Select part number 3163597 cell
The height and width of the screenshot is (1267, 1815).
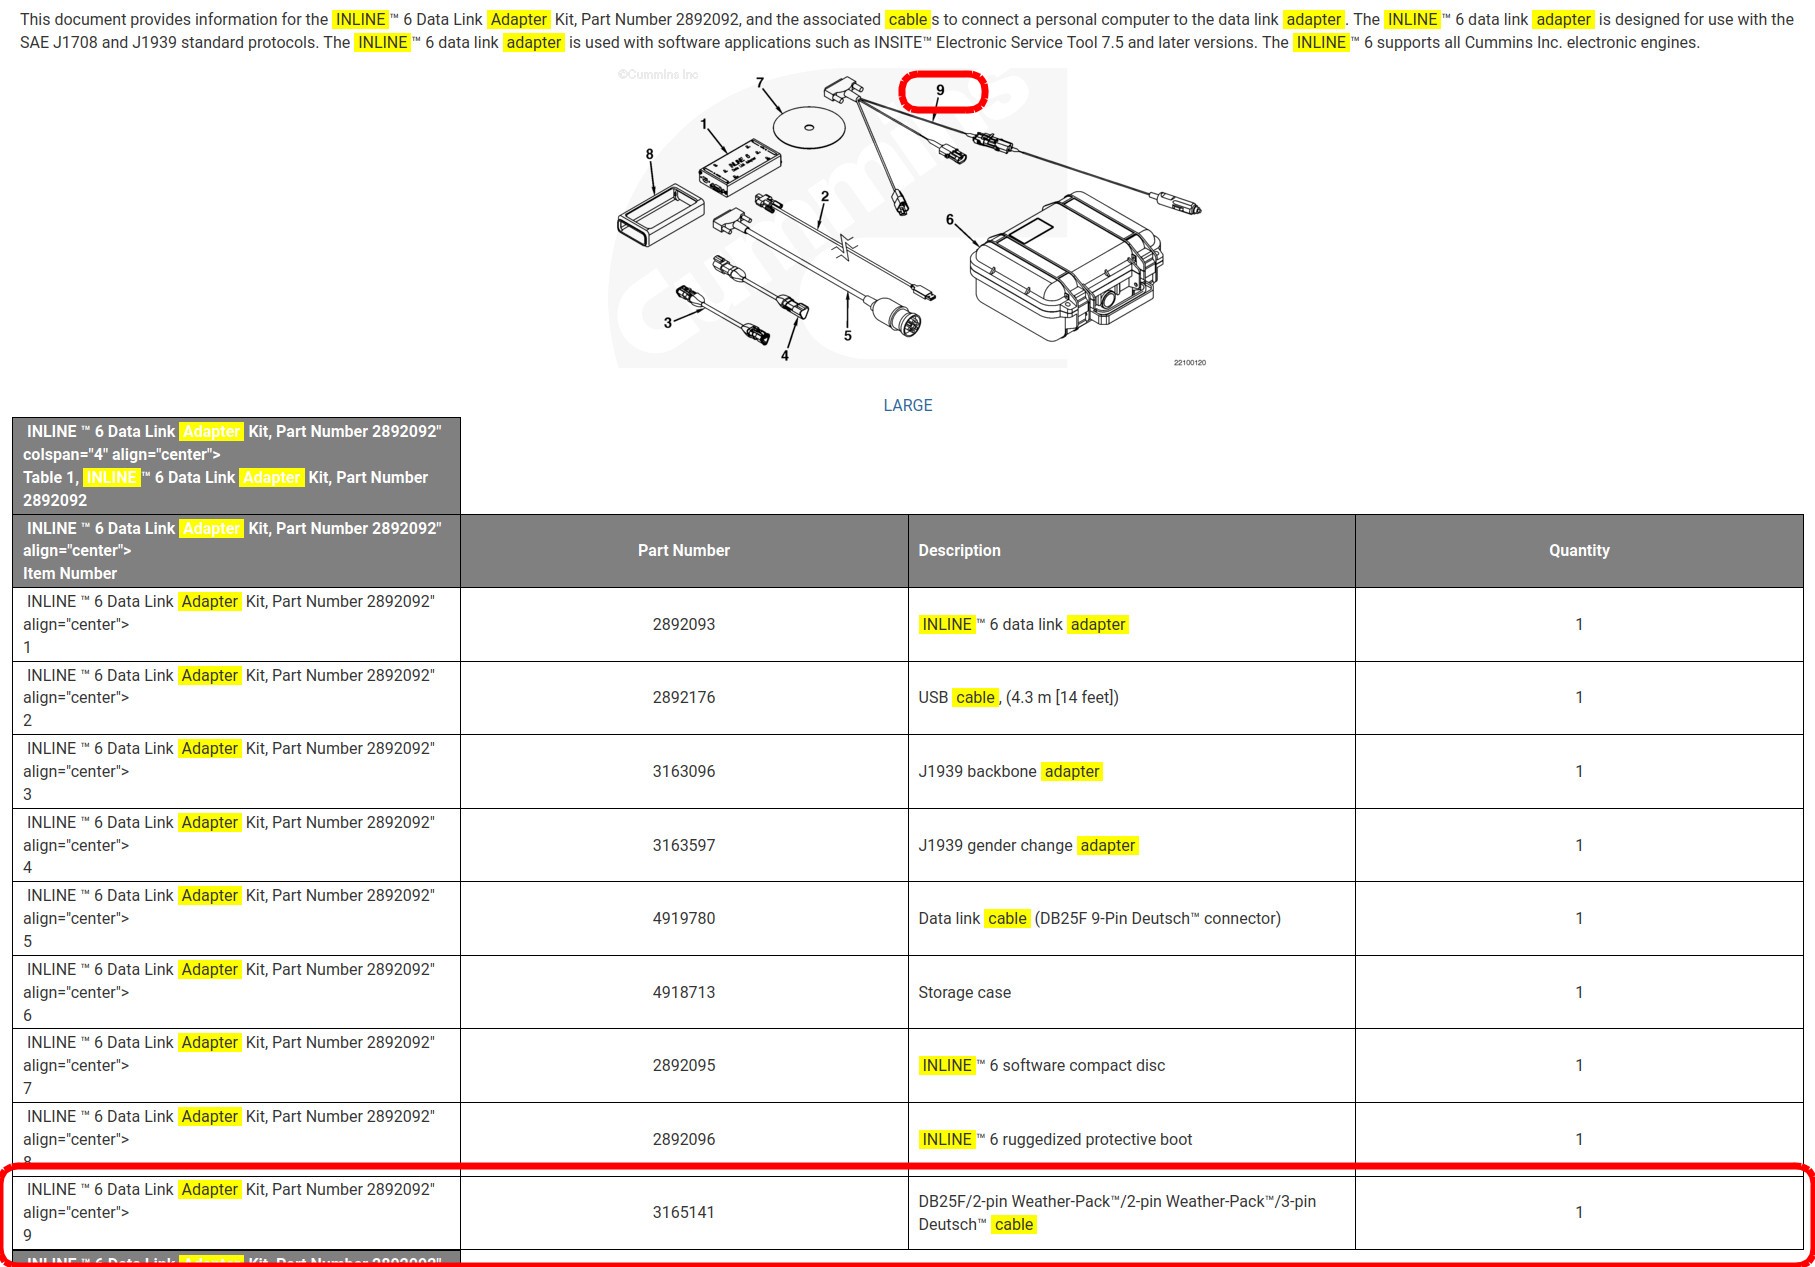(684, 845)
